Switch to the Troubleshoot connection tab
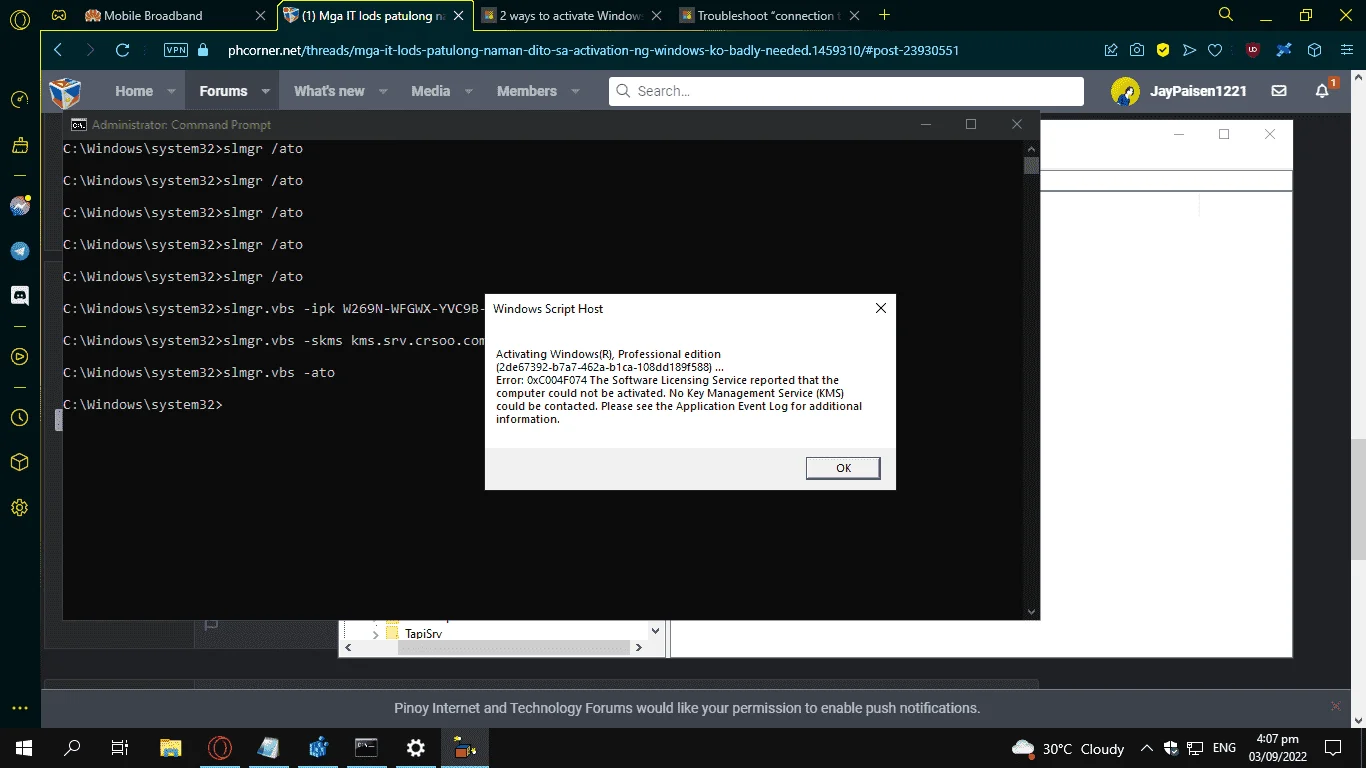 tap(766, 16)
